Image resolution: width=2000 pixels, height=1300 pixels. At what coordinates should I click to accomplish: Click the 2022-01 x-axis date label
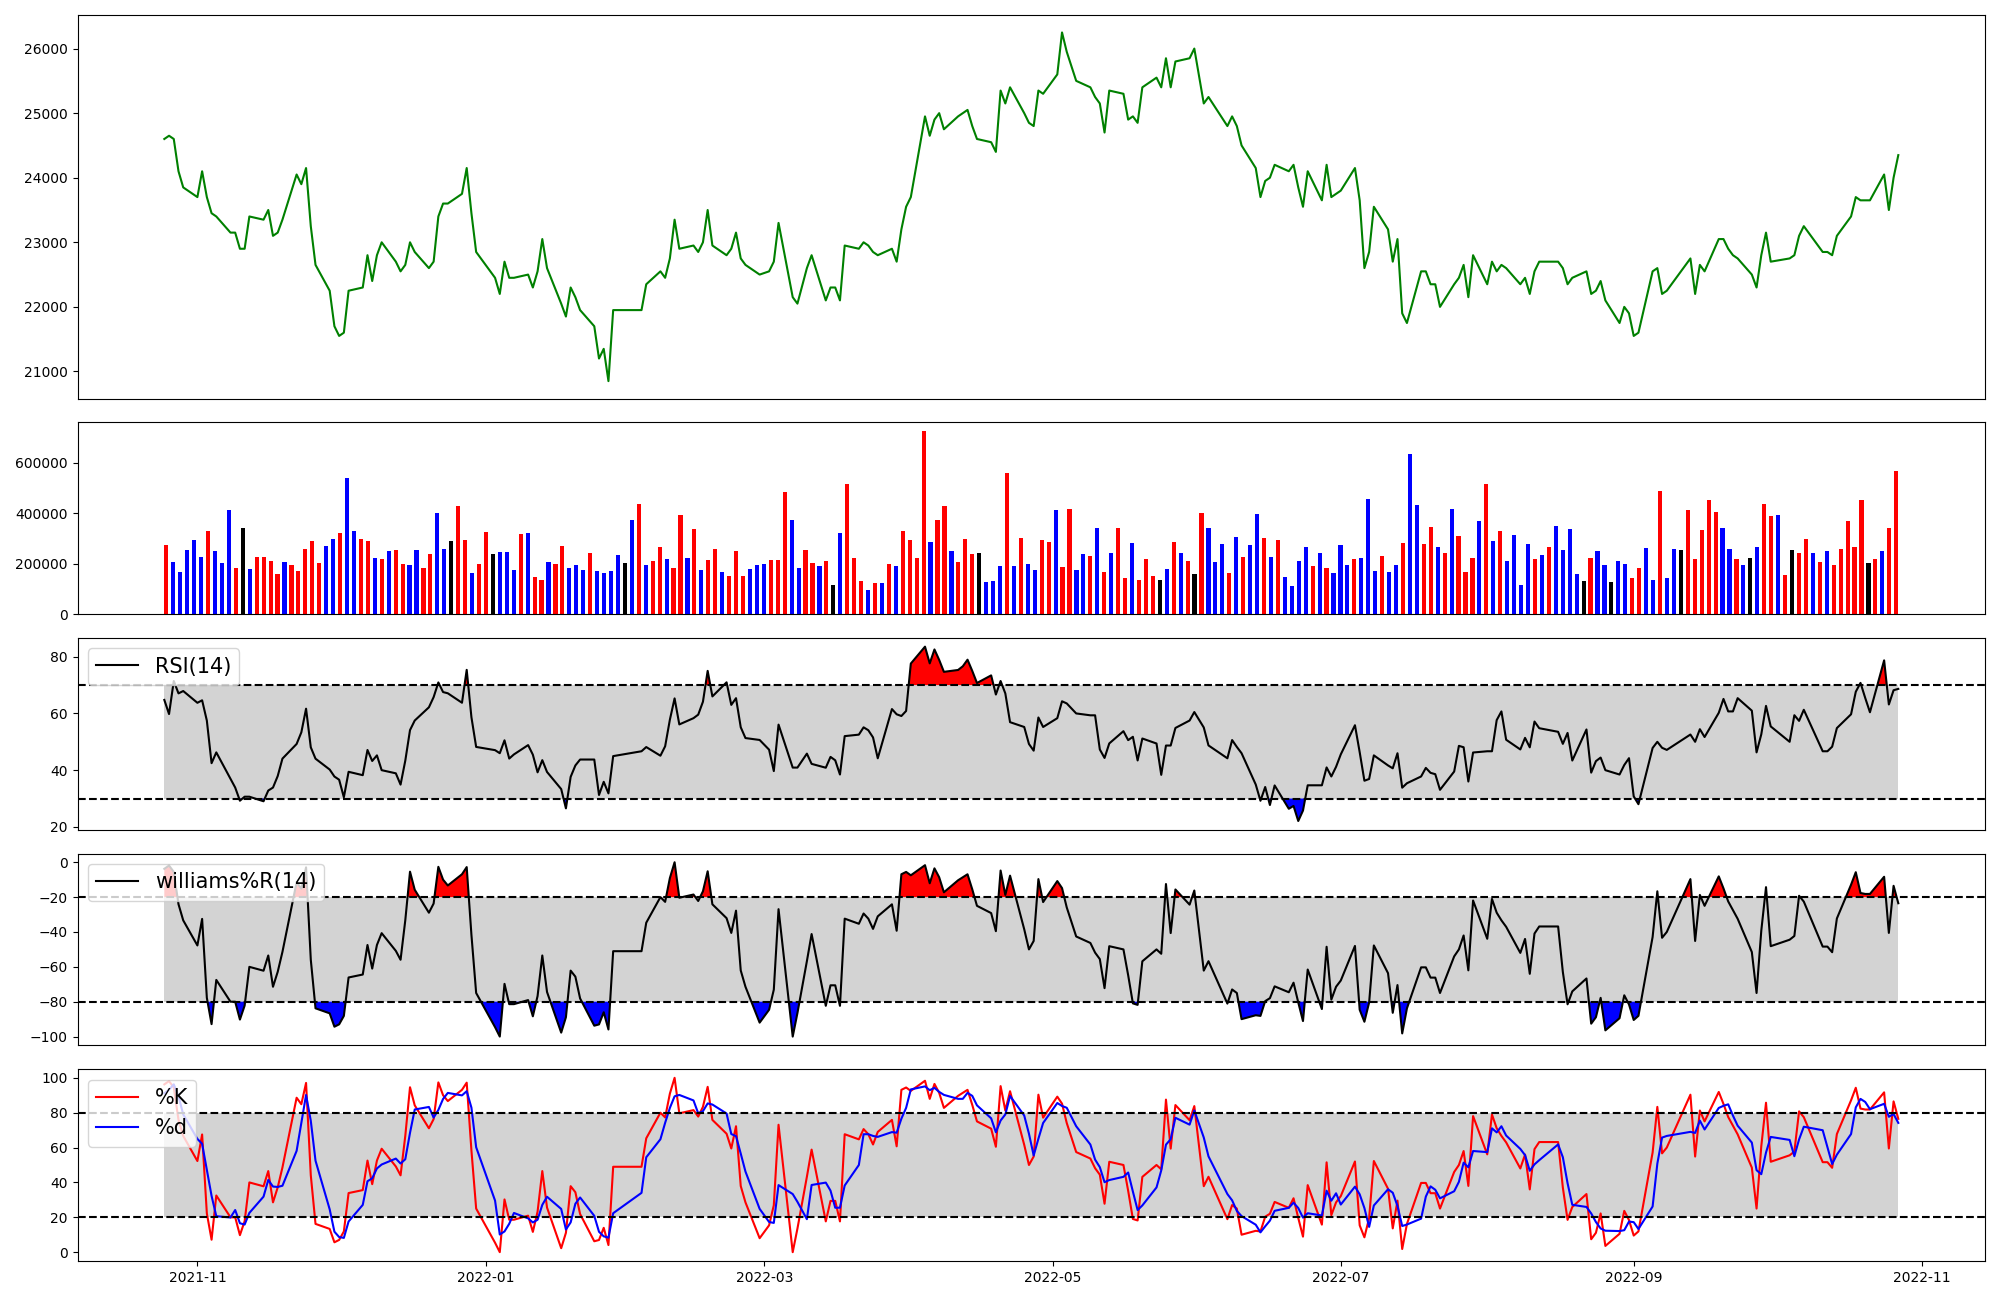point(486,1277)
